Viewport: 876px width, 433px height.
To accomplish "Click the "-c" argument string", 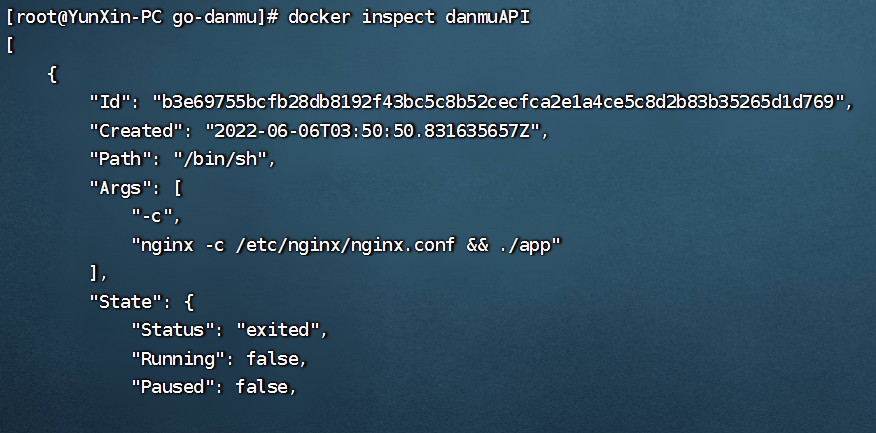I will [x=152, y=216].
